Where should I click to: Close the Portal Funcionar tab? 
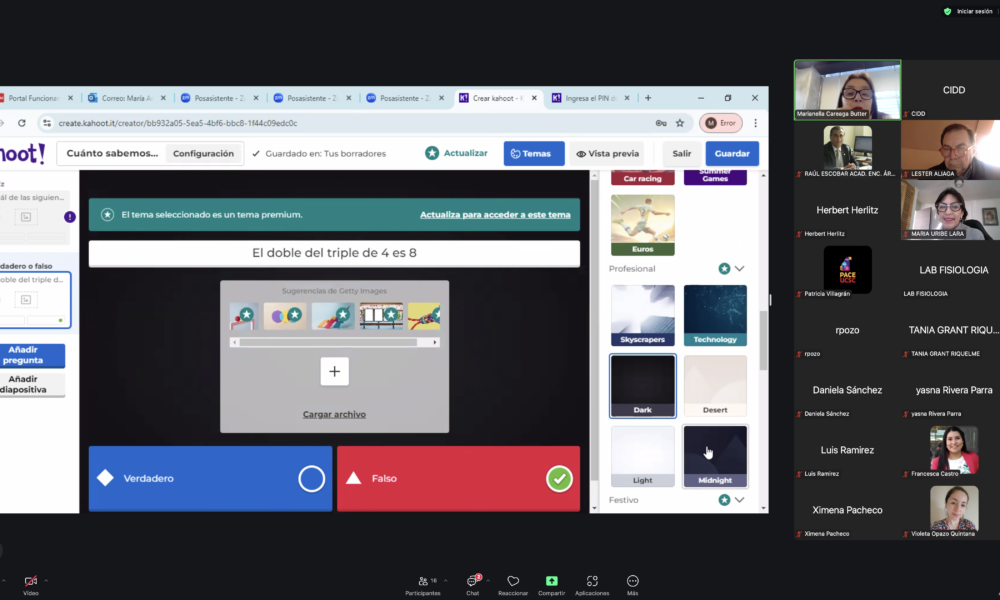click(70, 98)
